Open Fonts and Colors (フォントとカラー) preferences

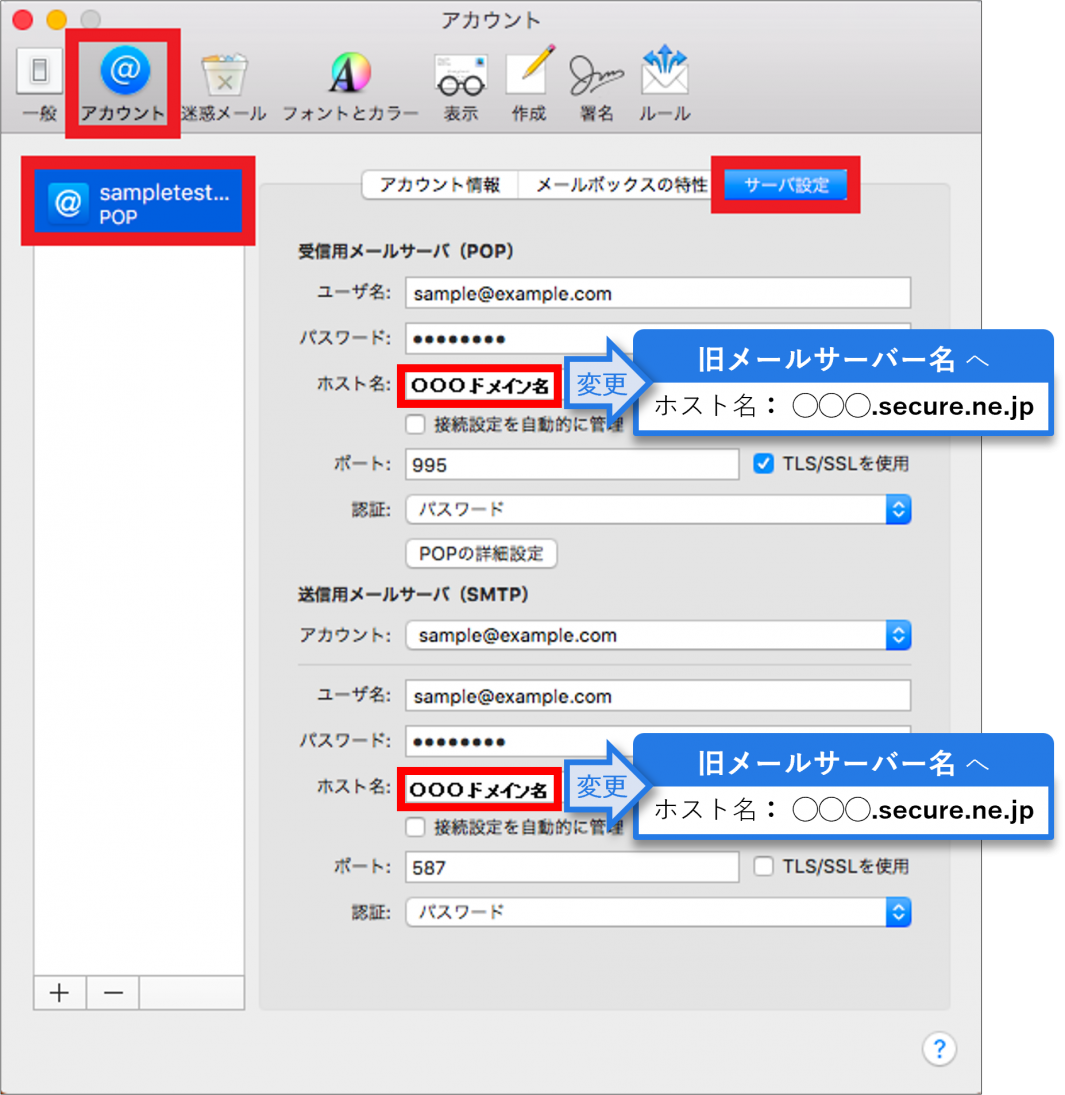[350, 84]
